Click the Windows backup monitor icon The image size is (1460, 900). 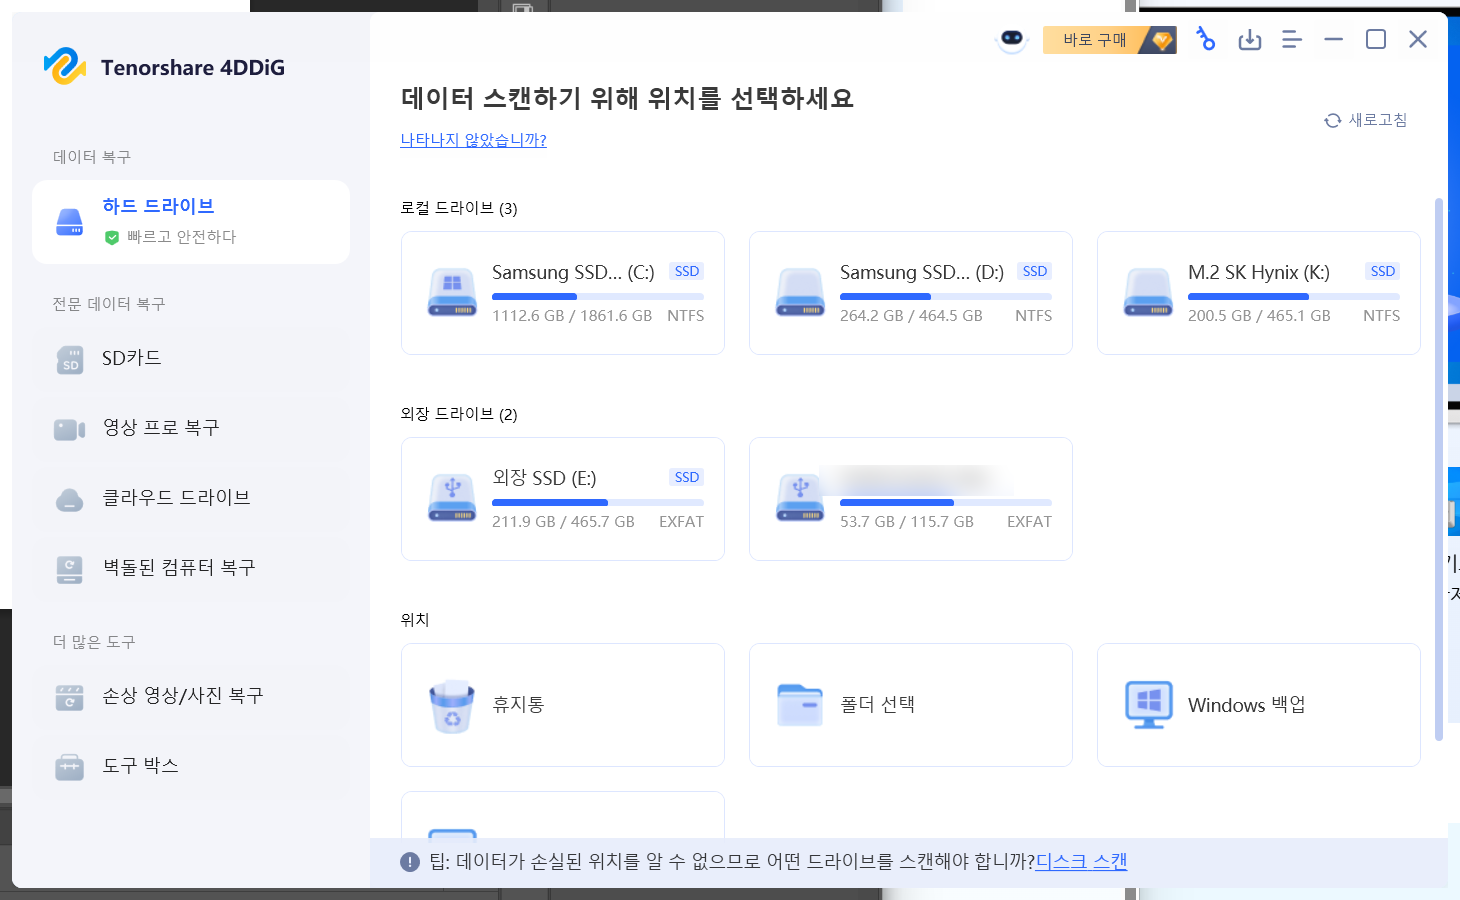pyautogui.click(x=1148, y=705)
